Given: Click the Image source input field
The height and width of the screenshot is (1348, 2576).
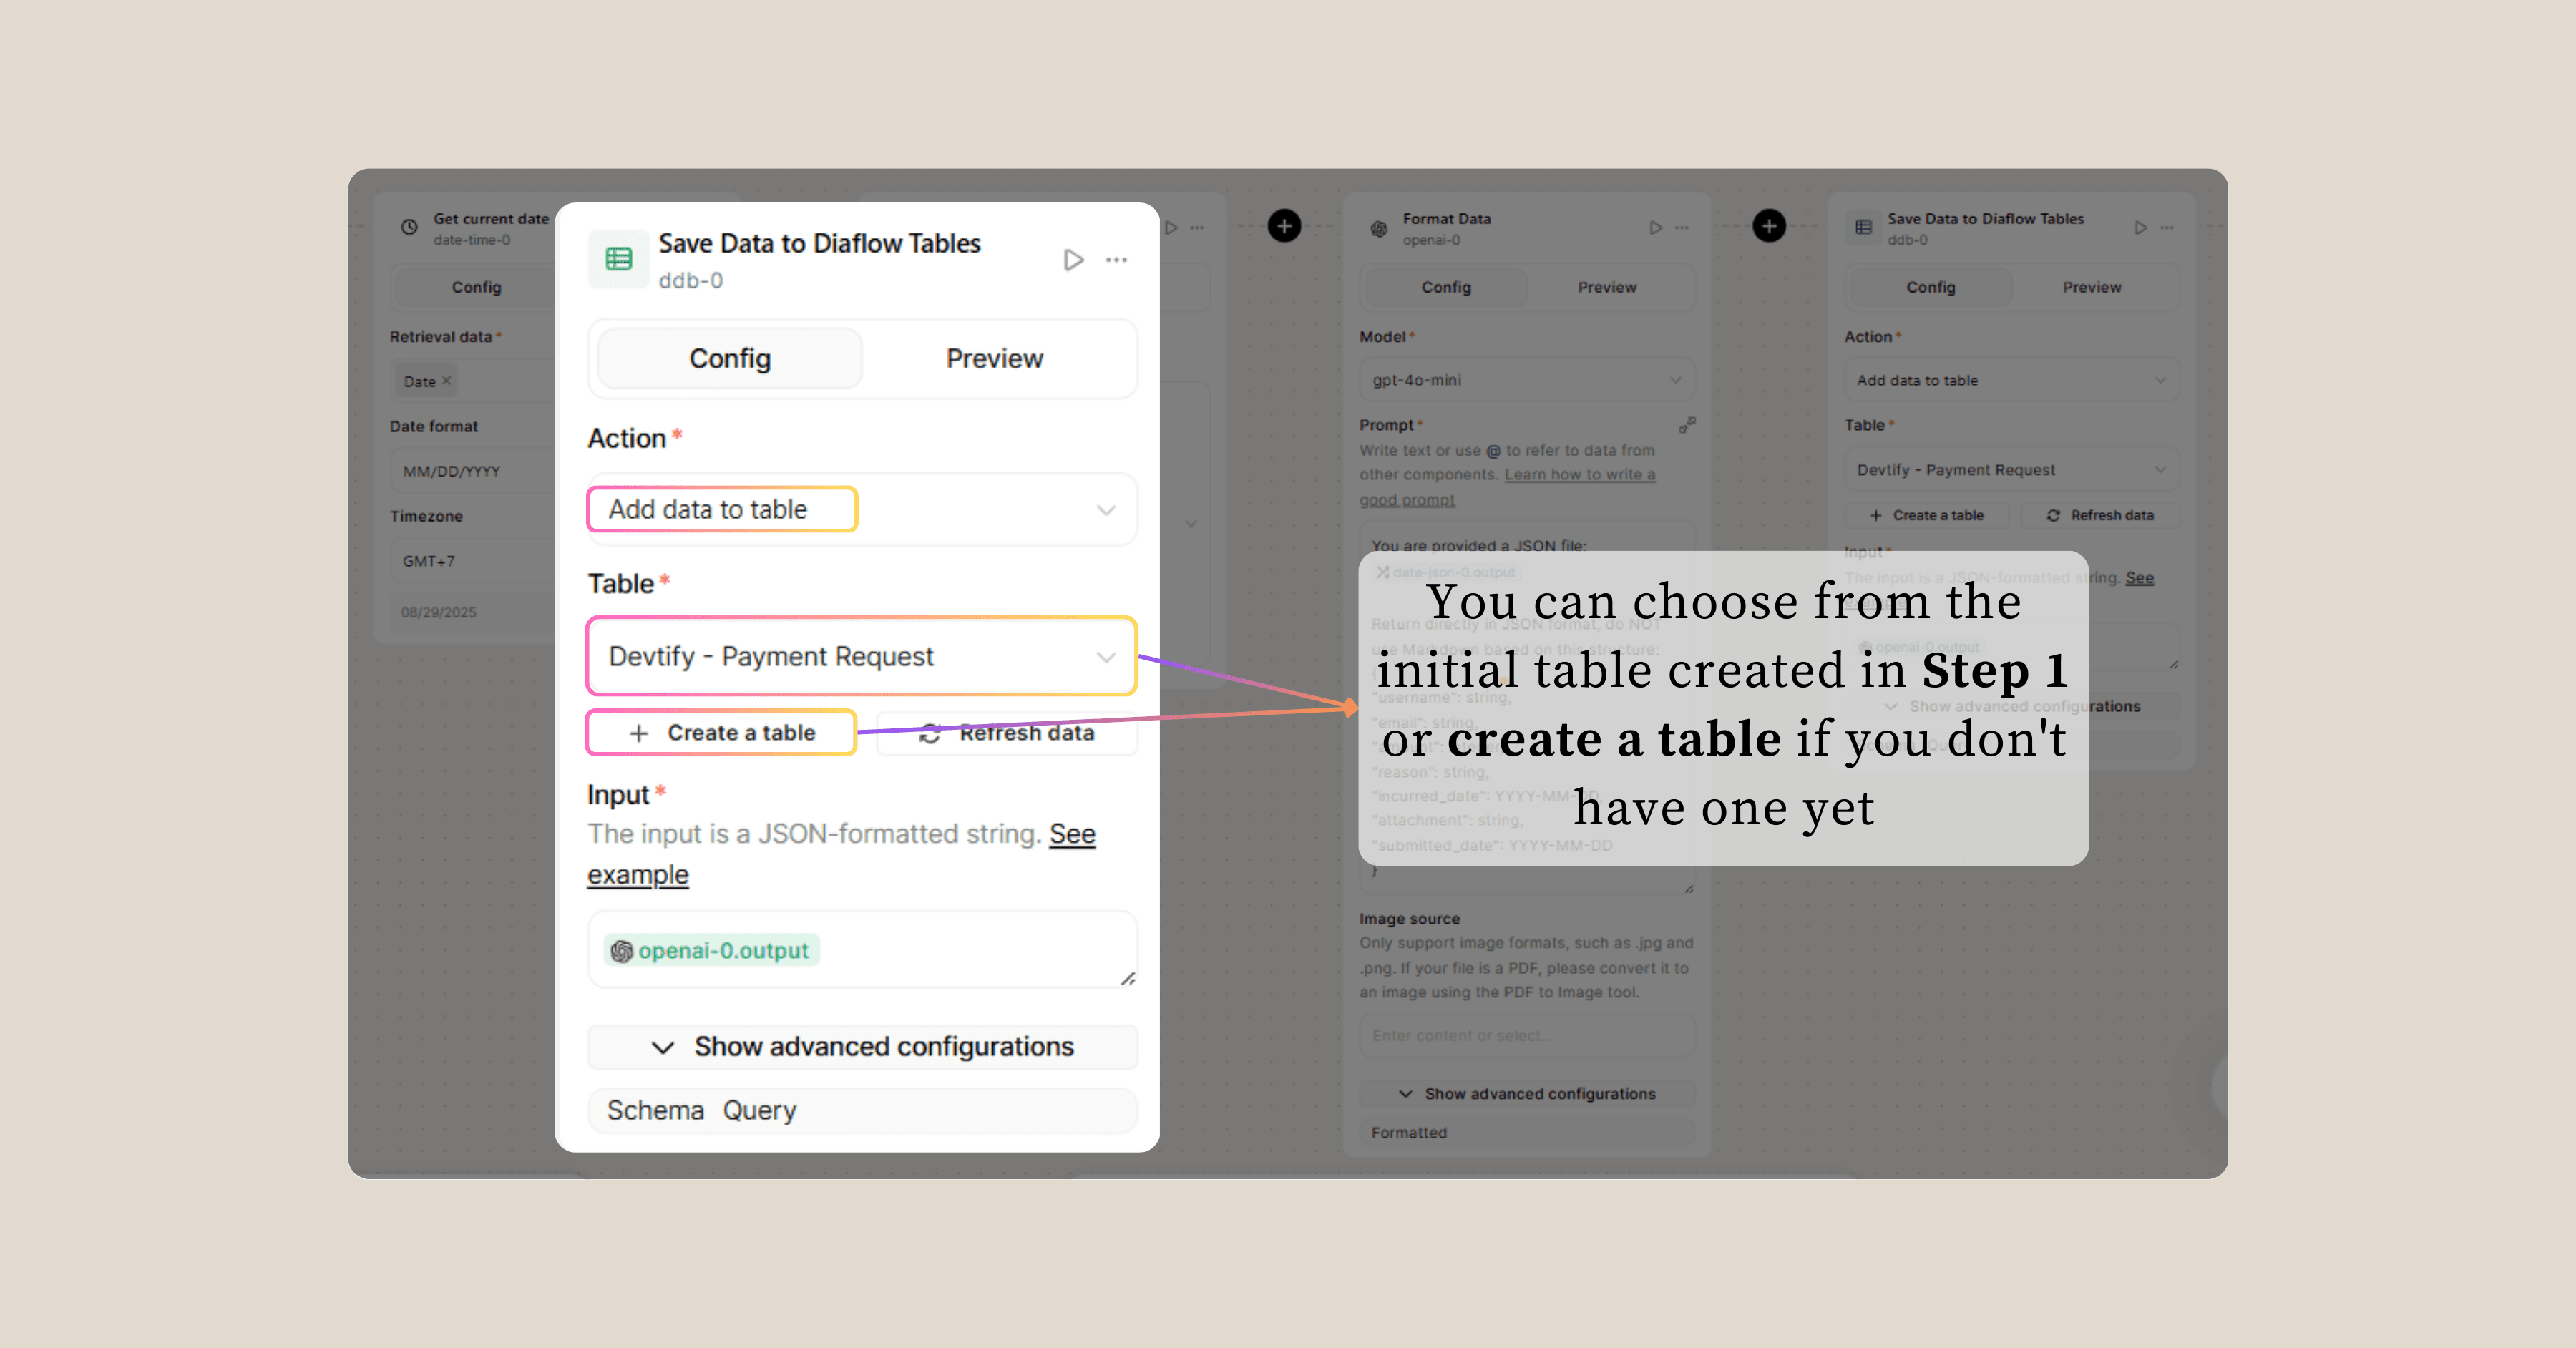Looking at the screenshot, I should pos(1526,1035).
